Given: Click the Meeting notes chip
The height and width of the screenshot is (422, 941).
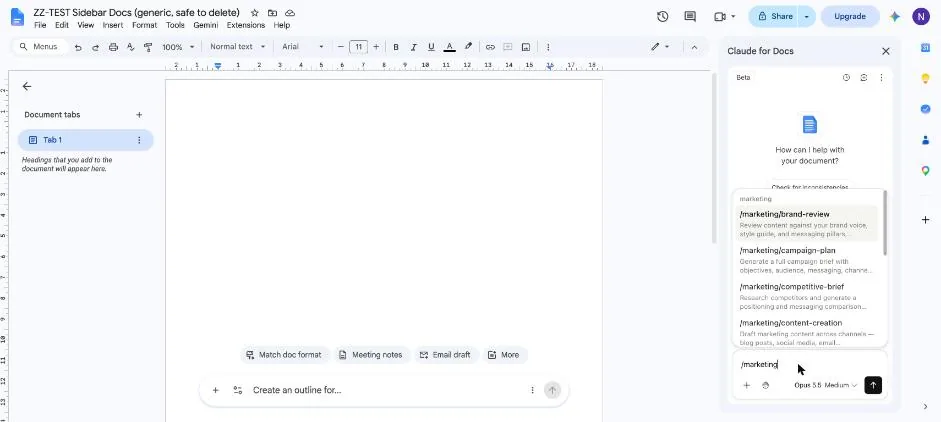Looking at the screenshot, I should point(372,355).
